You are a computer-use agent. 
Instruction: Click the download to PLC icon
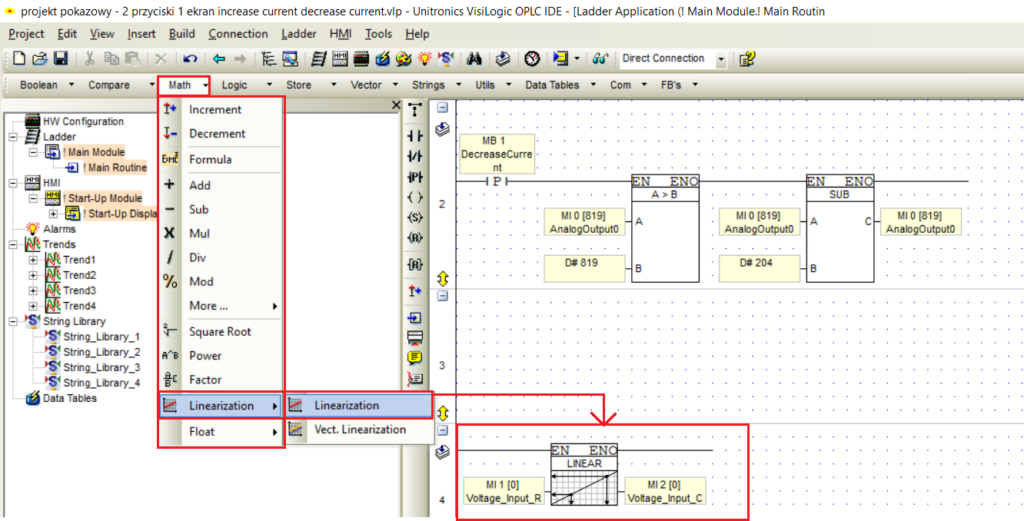click(x=502, y=59)
